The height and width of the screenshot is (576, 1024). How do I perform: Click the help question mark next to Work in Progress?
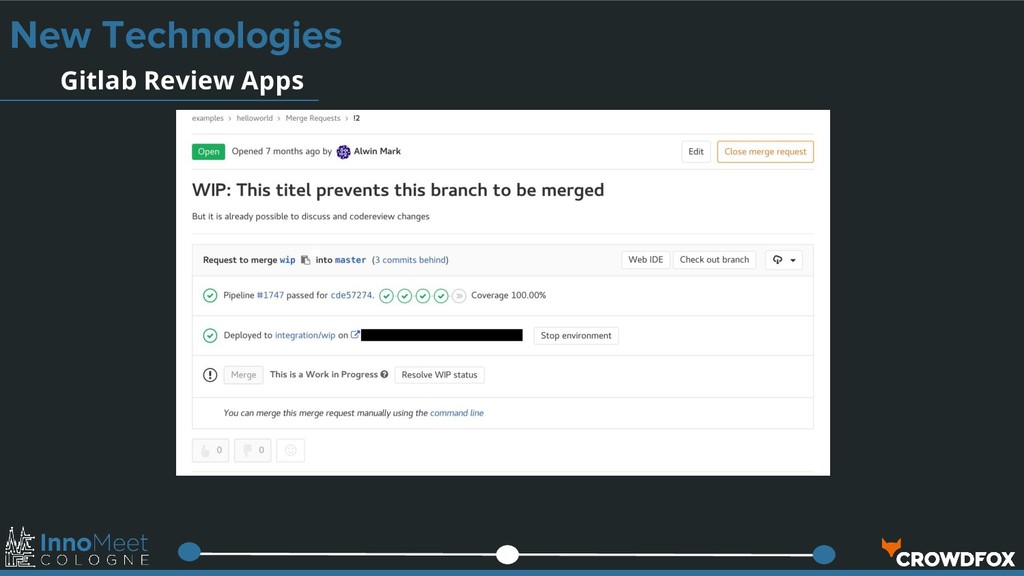tap(385, 374)
